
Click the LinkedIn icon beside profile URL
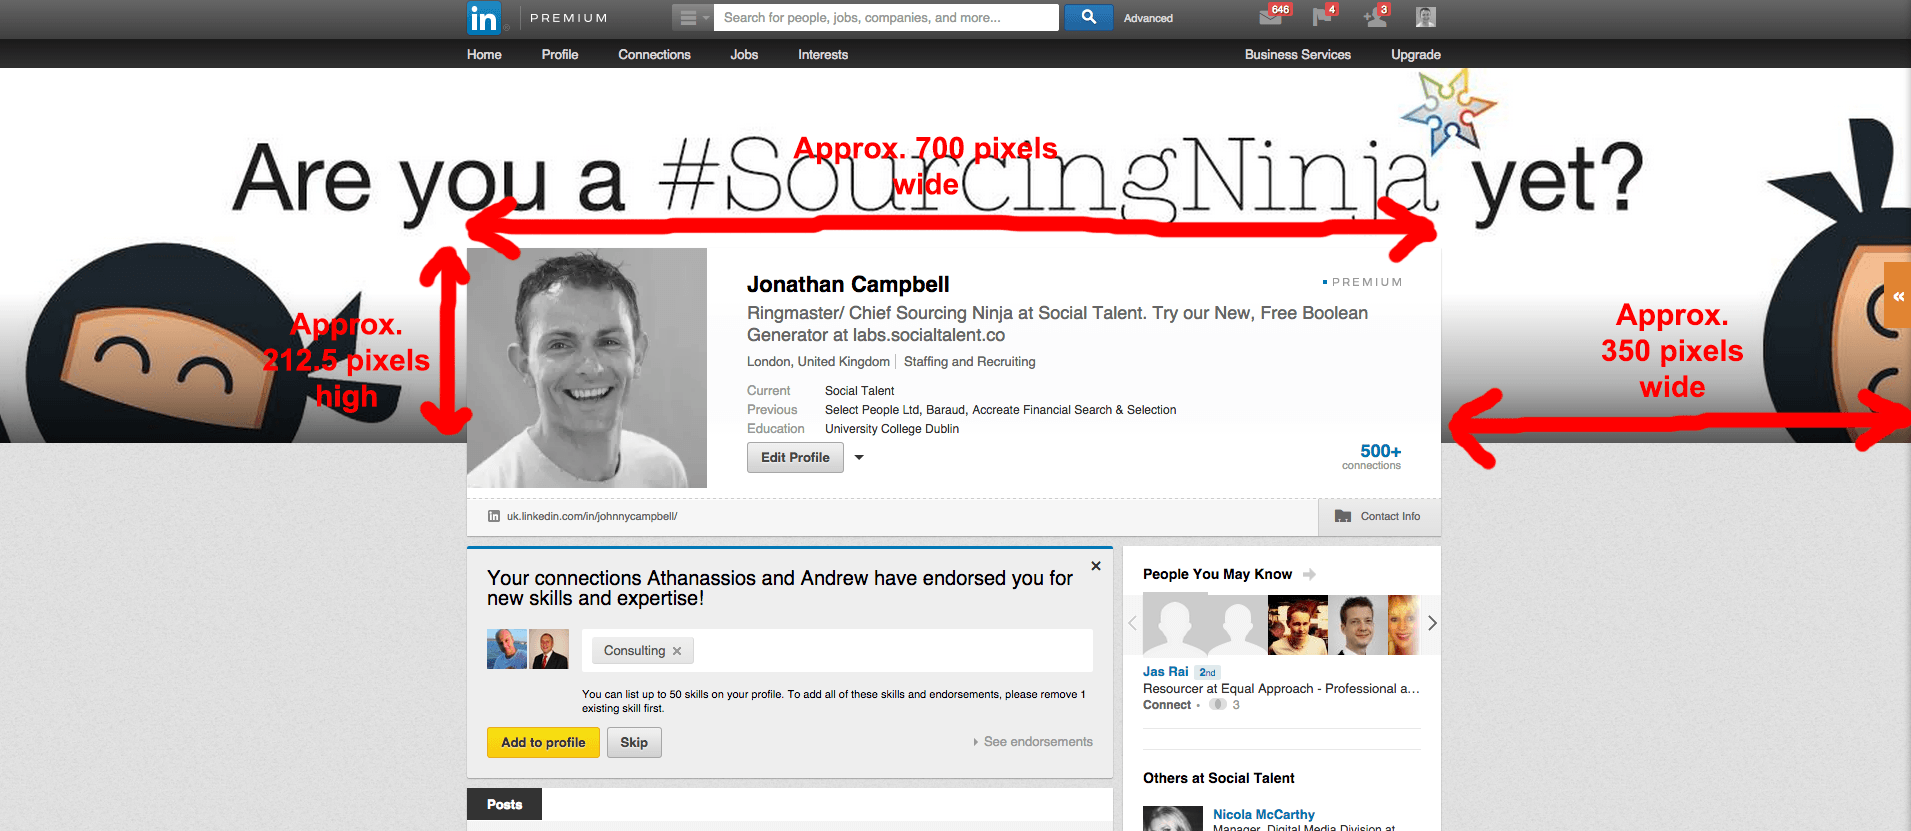click(x=494, y=516)
